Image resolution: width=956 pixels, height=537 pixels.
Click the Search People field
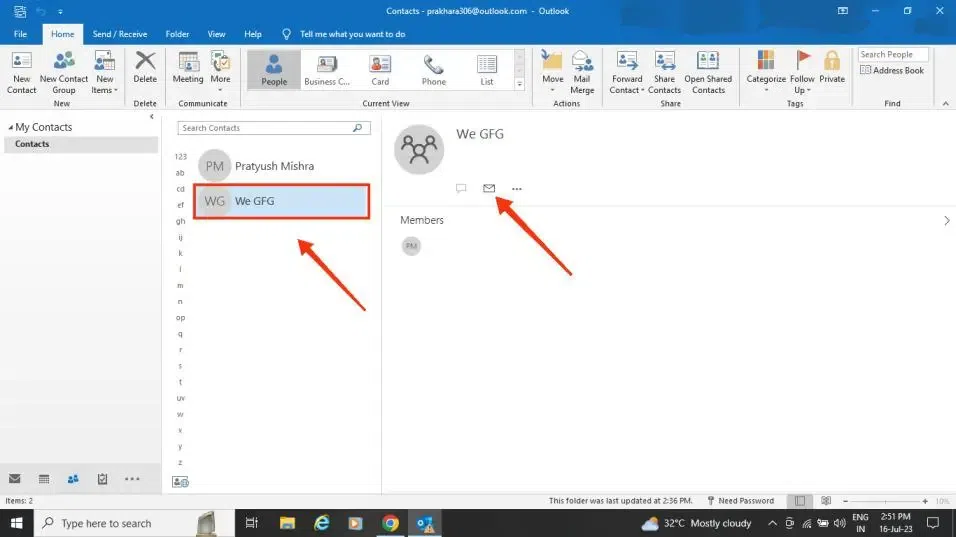893,54
